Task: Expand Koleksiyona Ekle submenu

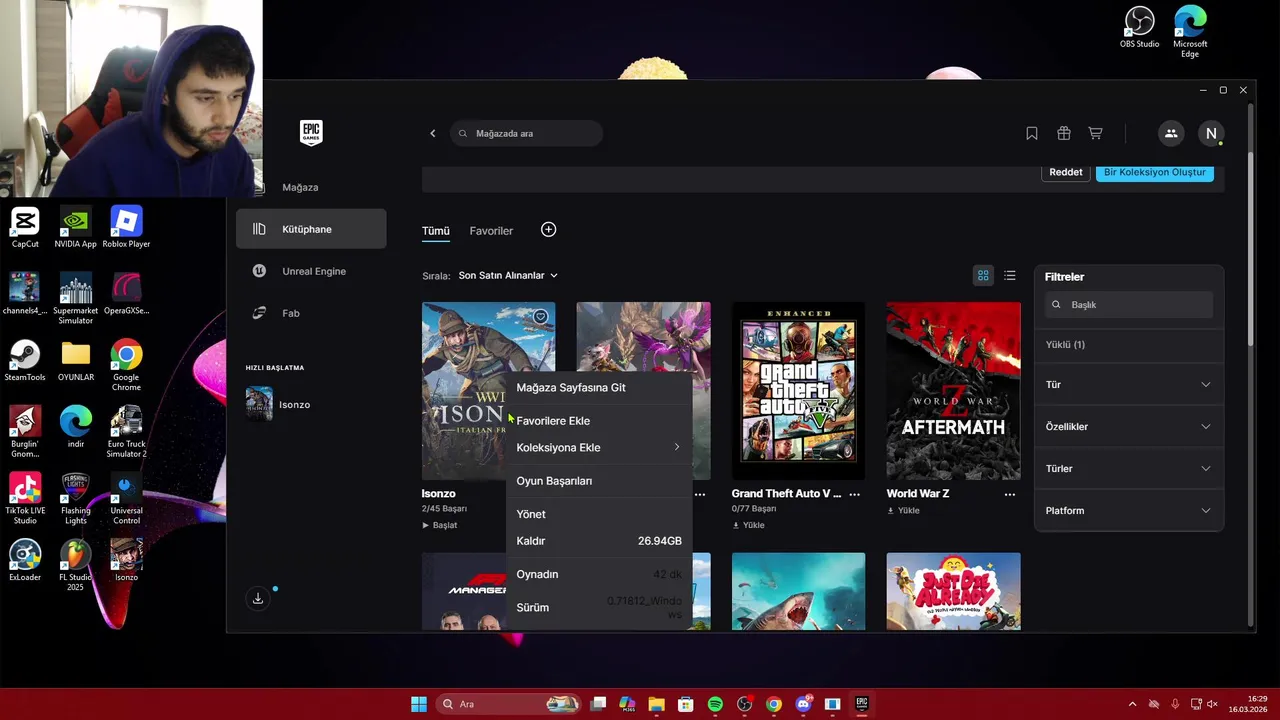Action: click(x=599, y=448)
